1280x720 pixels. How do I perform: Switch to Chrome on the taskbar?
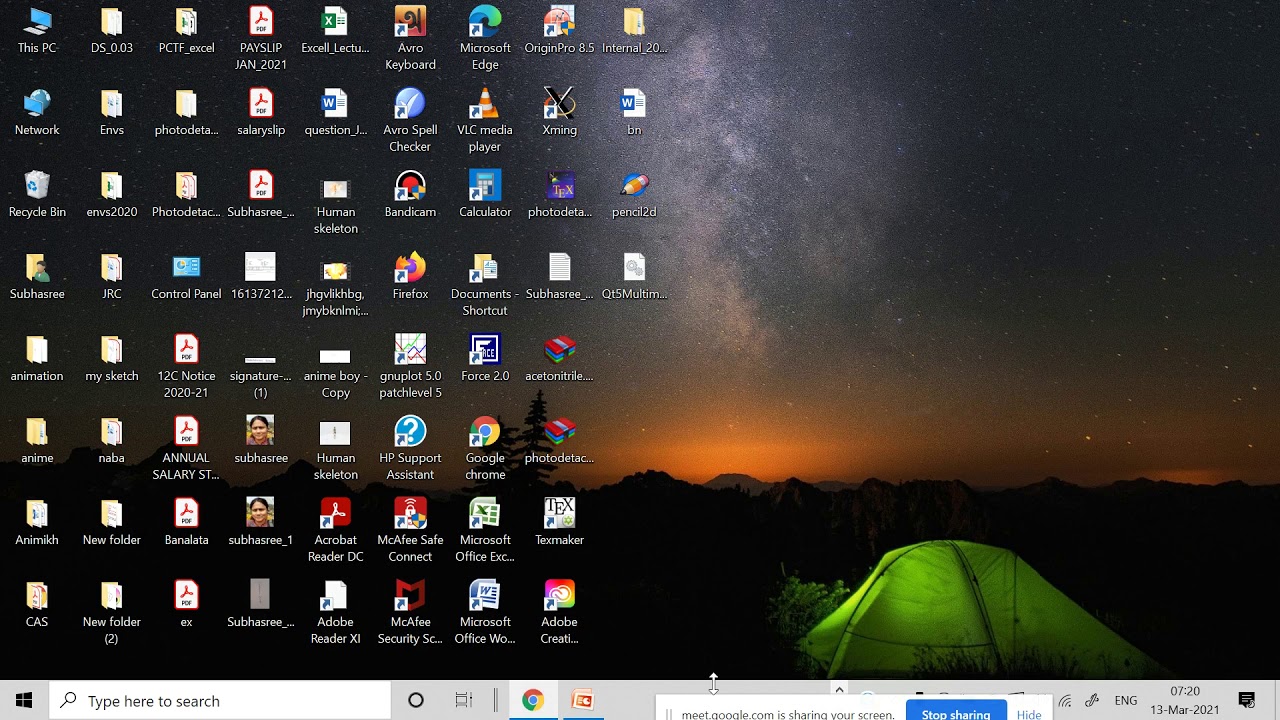(x=532, y=700)
